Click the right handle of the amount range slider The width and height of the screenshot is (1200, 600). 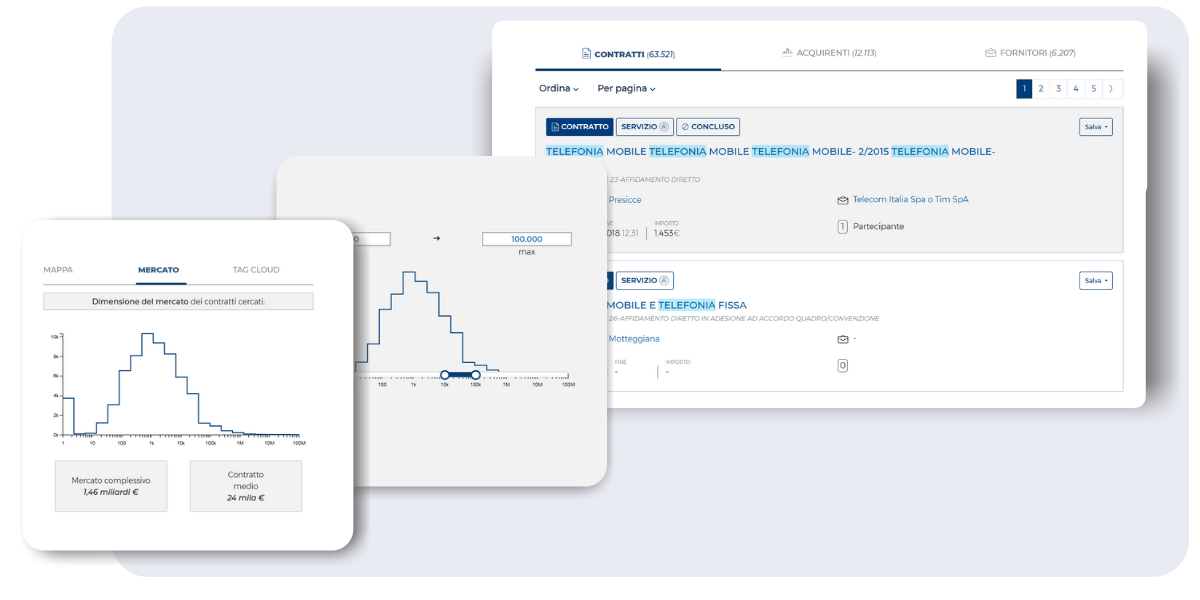click(x=476, y=375)
